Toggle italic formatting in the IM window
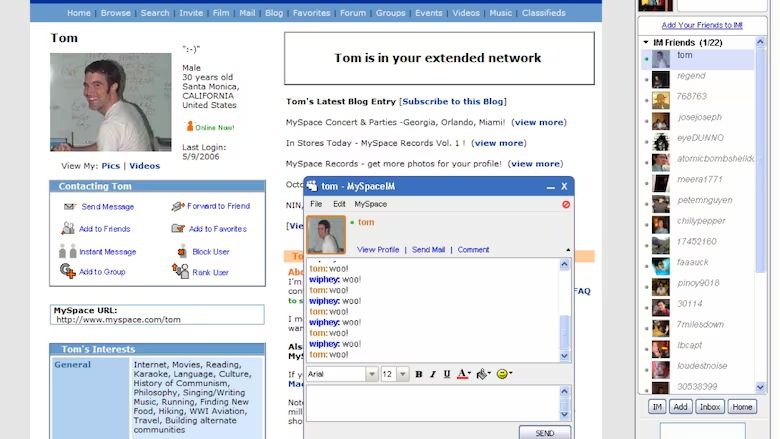 pos(432,374)
